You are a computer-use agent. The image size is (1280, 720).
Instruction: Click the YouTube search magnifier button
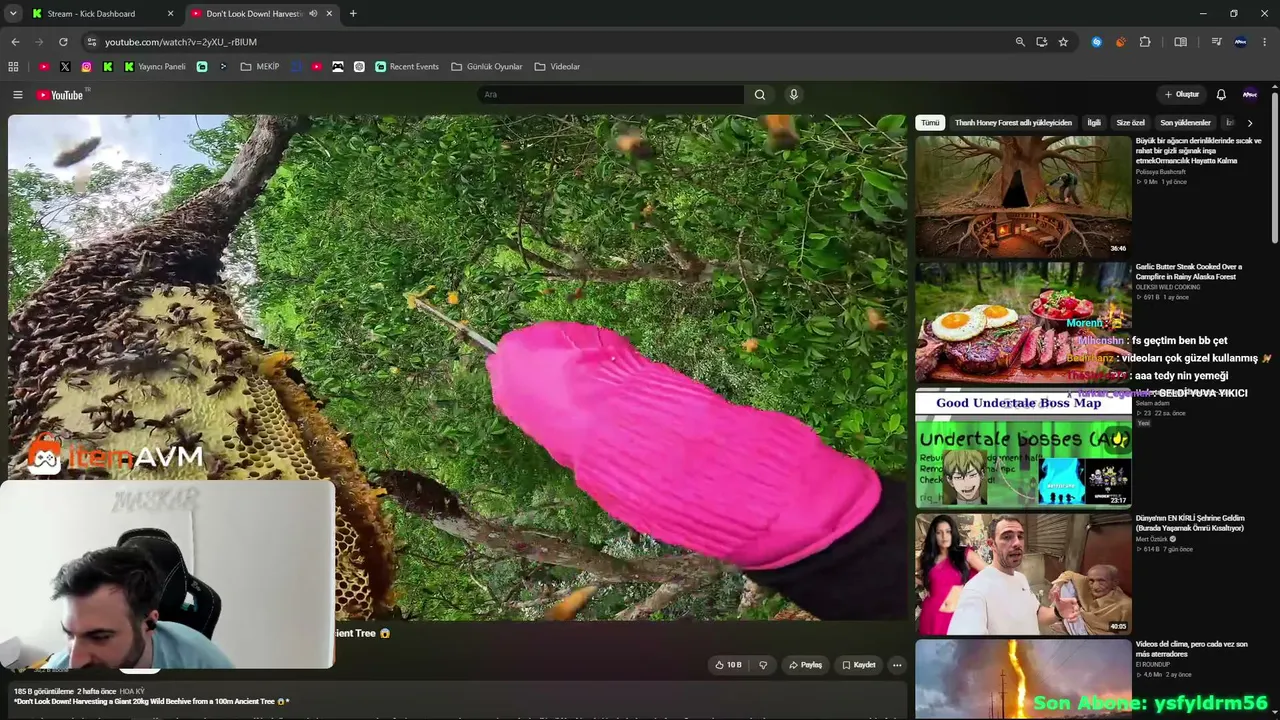click(760, 95)
